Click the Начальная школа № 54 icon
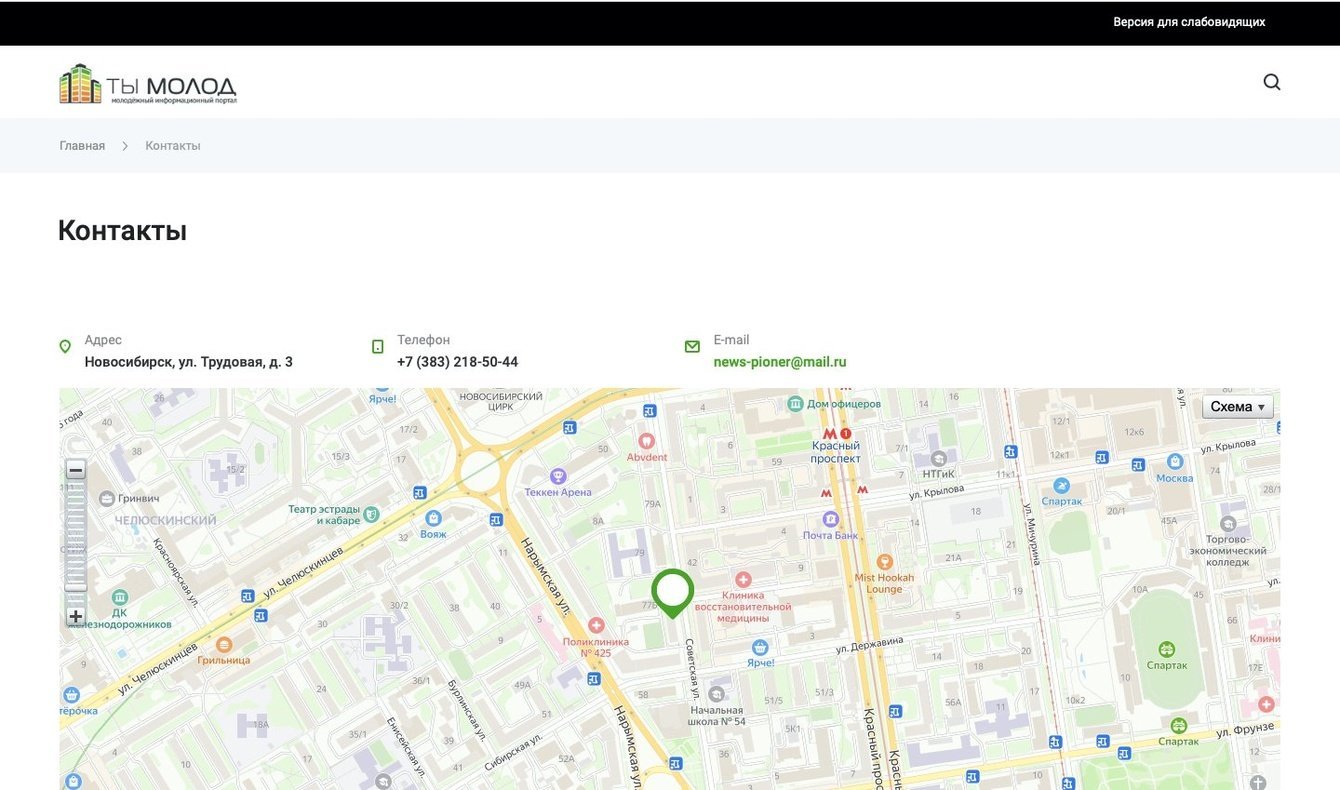The width and height of the screenshot is (1340, 790). 717,694
